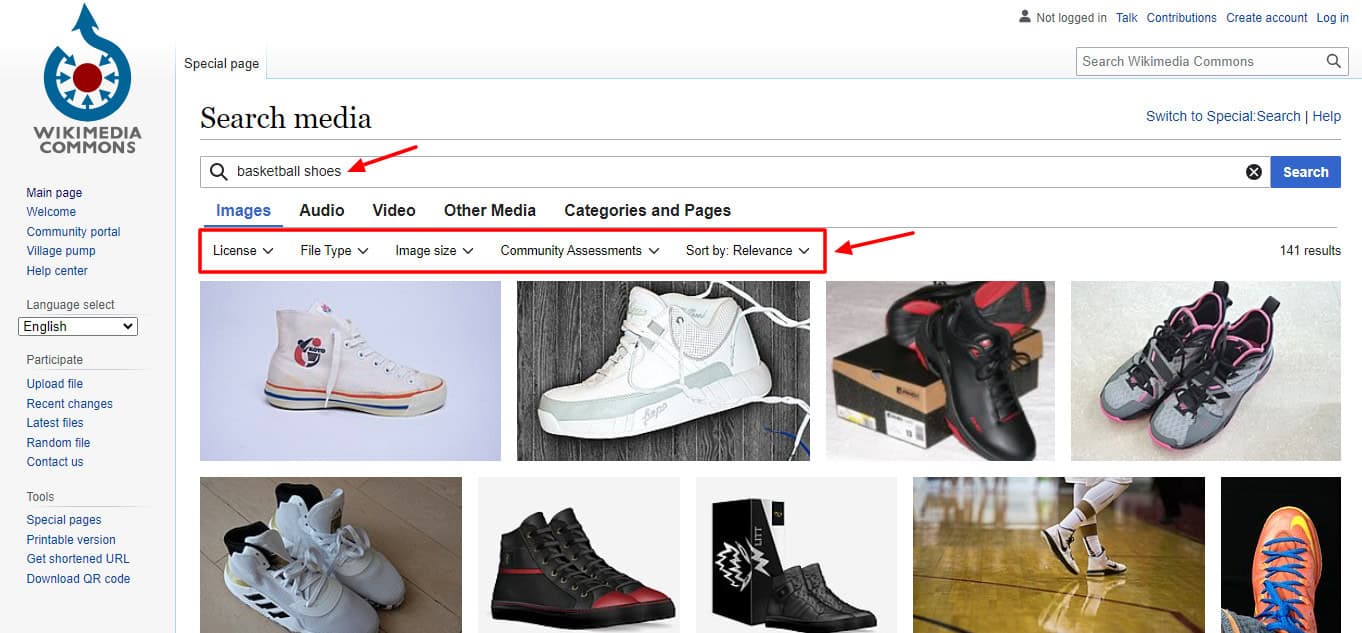This screenshot has height=633, width=1362.
Task: Open Village pump link
Action: 61,251
